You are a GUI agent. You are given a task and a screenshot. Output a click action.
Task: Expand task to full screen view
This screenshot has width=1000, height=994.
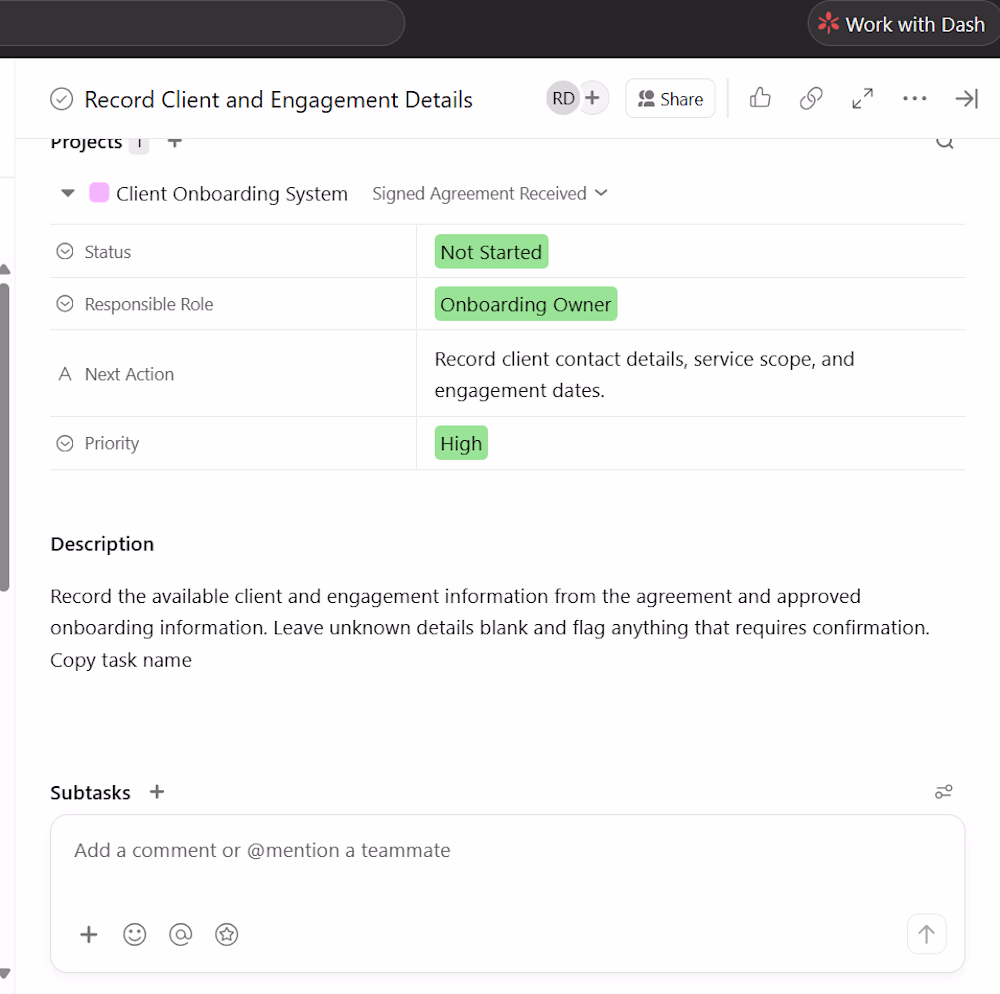[x=862, y=98]
